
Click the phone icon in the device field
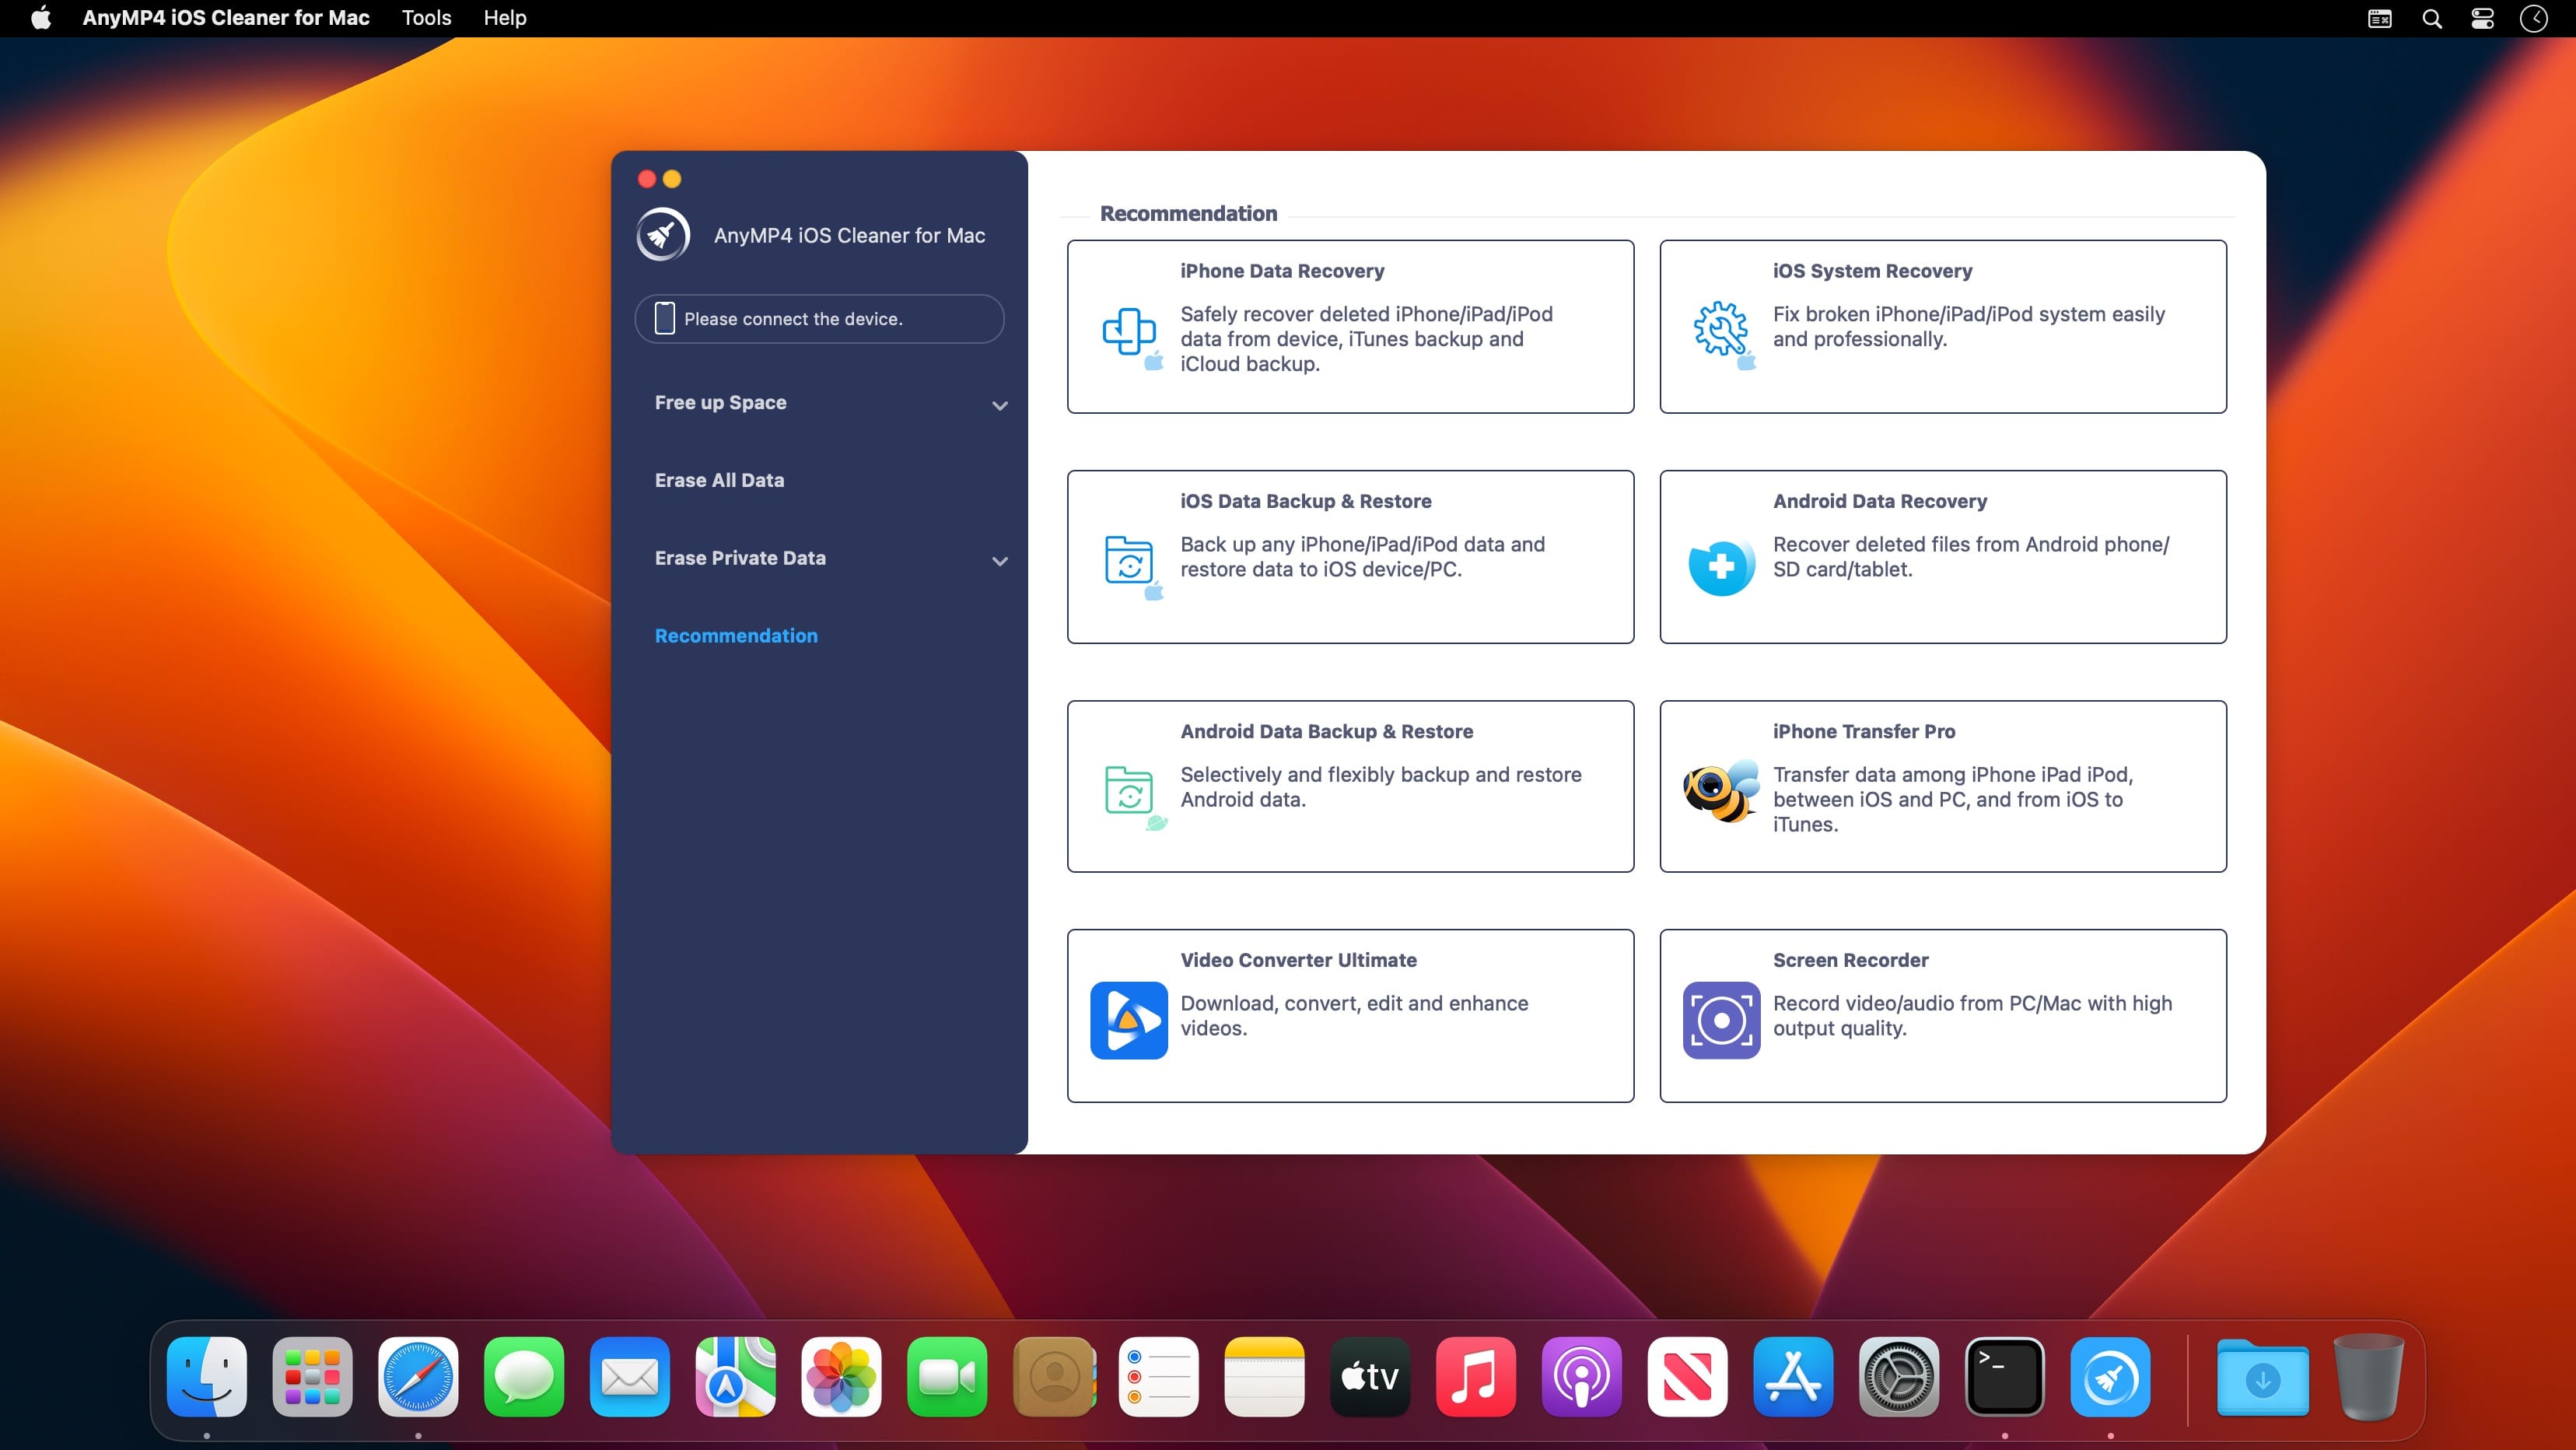click(x=664, y=318)
